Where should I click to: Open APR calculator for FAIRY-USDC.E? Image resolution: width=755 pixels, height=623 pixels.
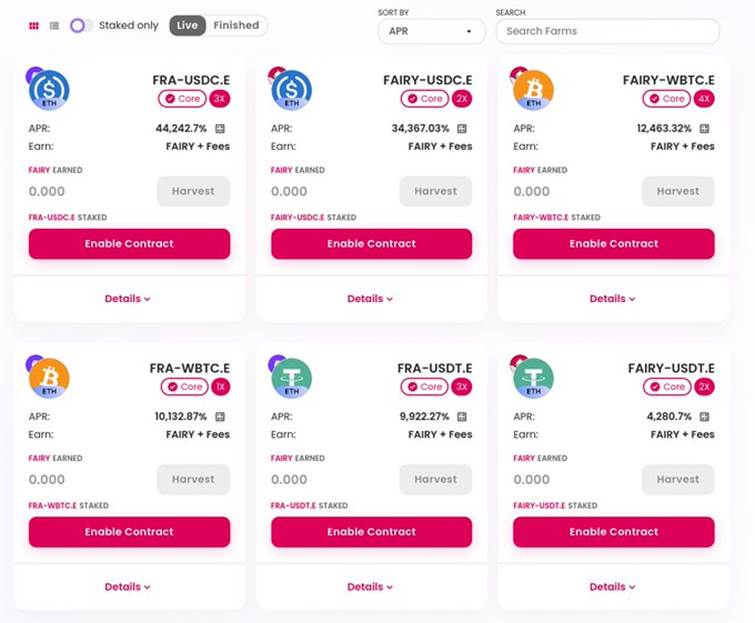coord(462,129)
